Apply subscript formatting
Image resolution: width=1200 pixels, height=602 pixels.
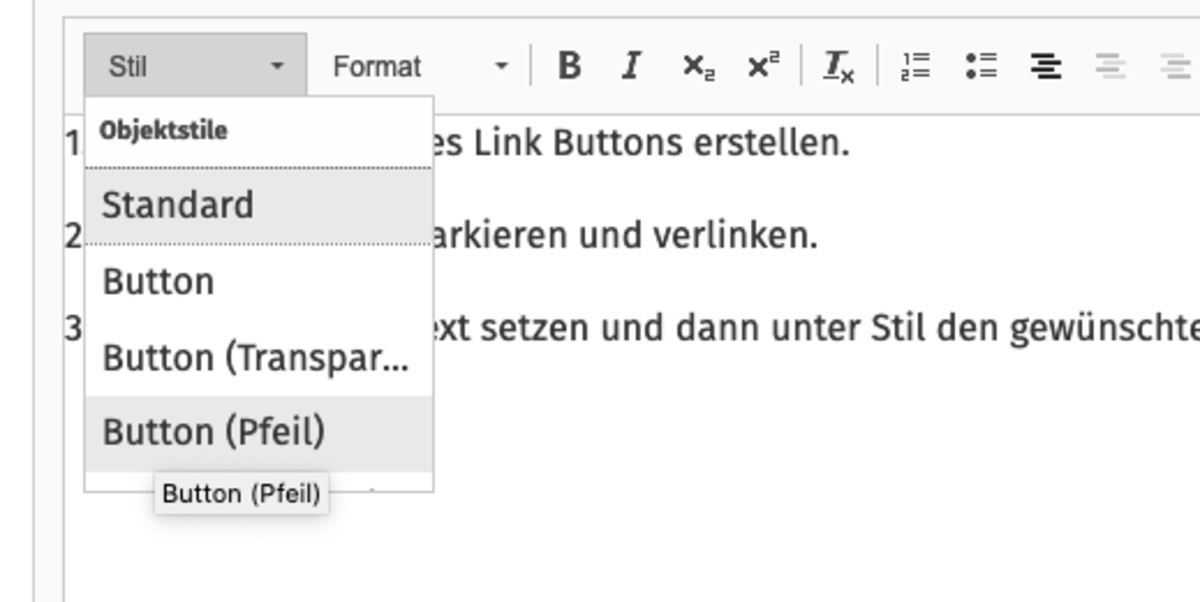[698, 67]
